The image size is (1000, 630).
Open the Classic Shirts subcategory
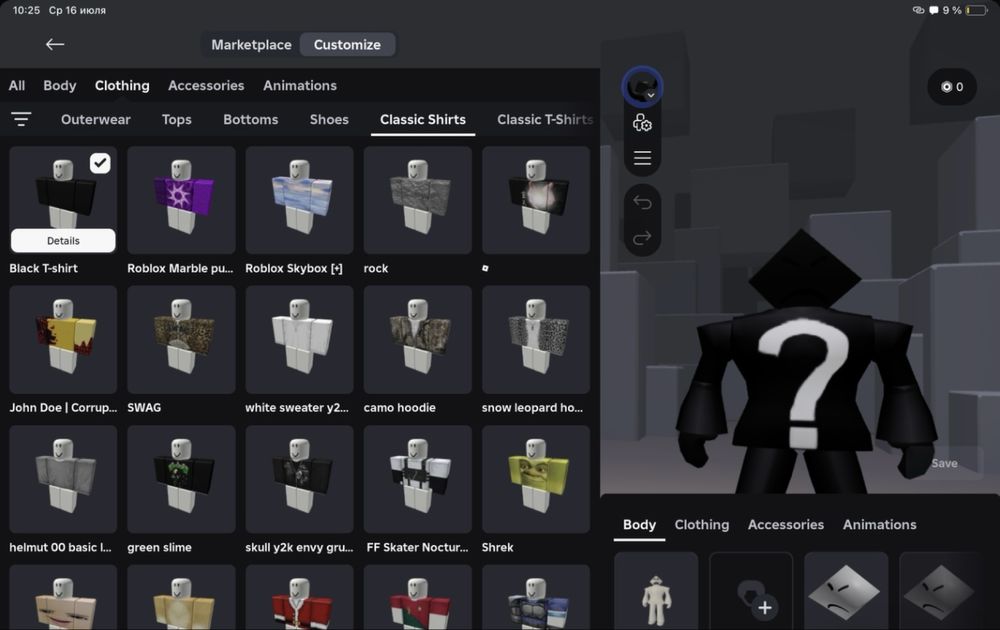coord(423,119)
